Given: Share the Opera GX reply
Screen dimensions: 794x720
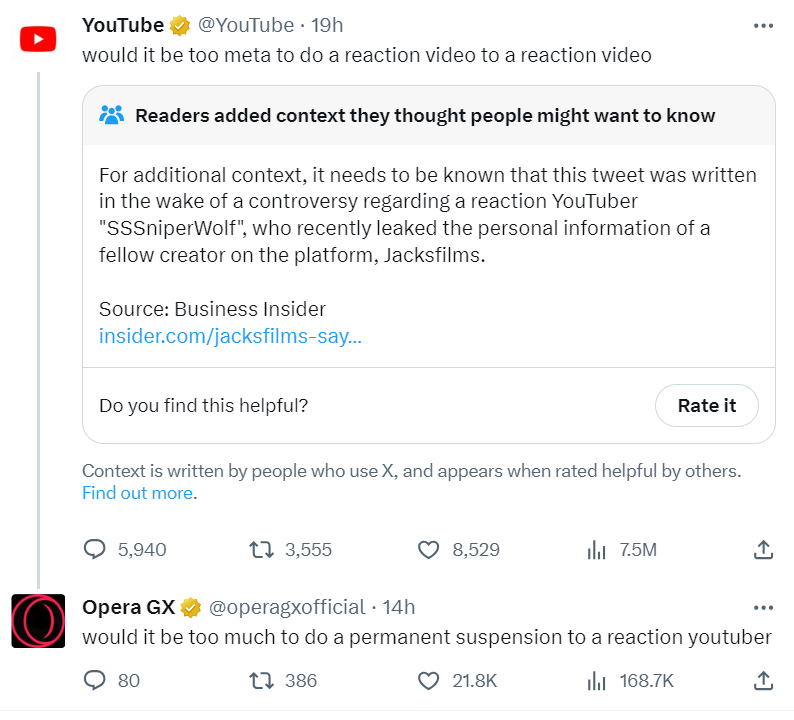Looking at the screenshot, I should pos(763,681).
